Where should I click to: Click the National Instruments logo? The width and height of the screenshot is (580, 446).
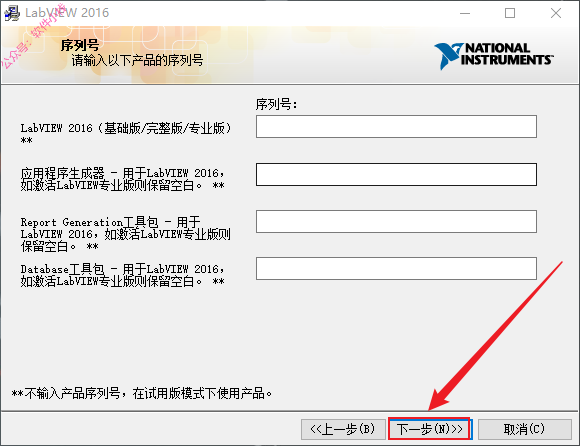point(493,56)
